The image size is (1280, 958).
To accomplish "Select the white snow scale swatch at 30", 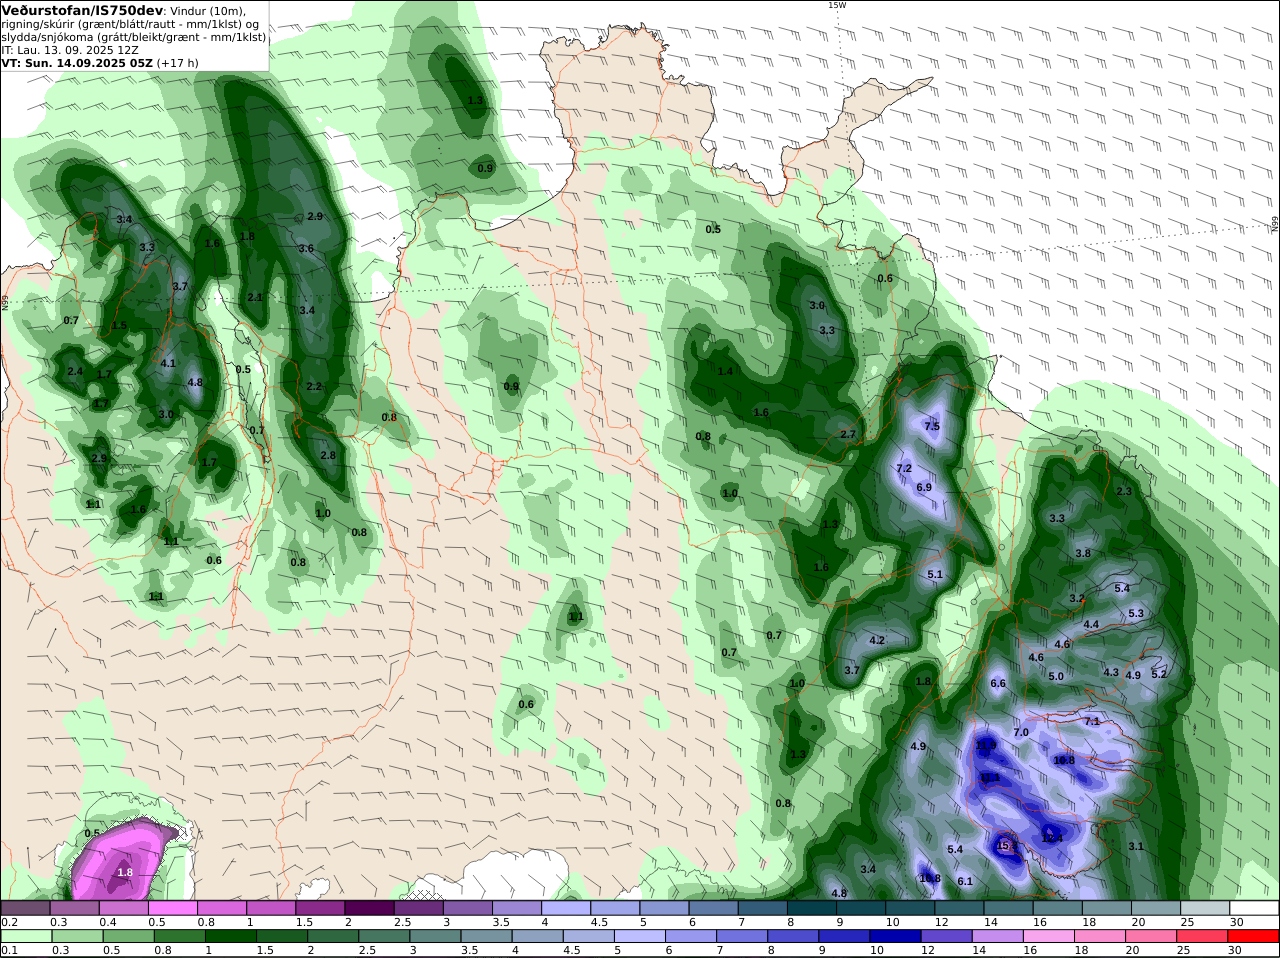I will [x=1254, y=908].
